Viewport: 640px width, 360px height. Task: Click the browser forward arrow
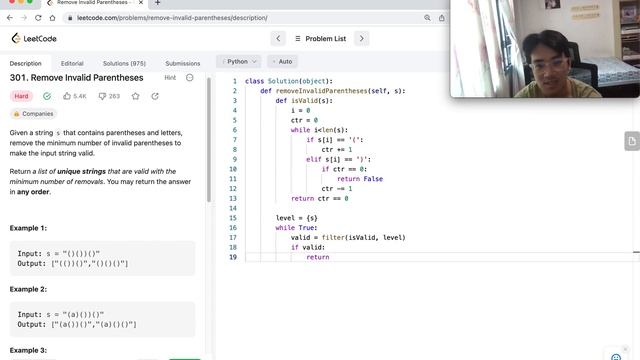coord(24,18)
